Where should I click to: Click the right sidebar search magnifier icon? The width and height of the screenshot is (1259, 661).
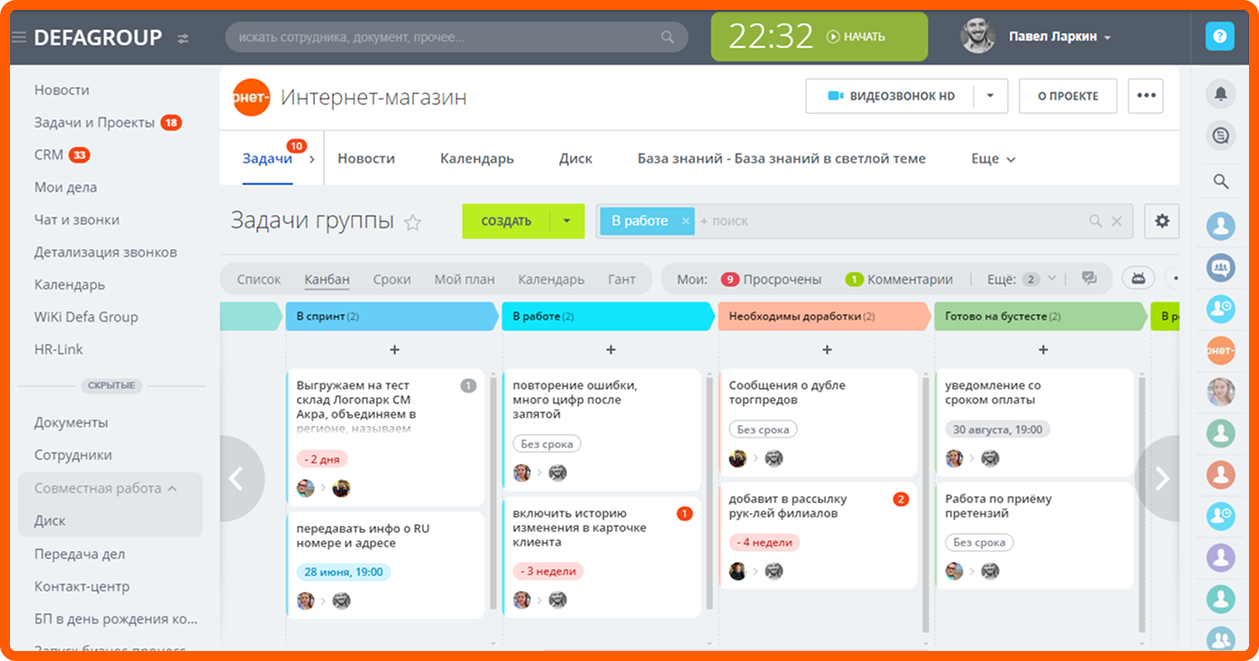click(1220, 182)
